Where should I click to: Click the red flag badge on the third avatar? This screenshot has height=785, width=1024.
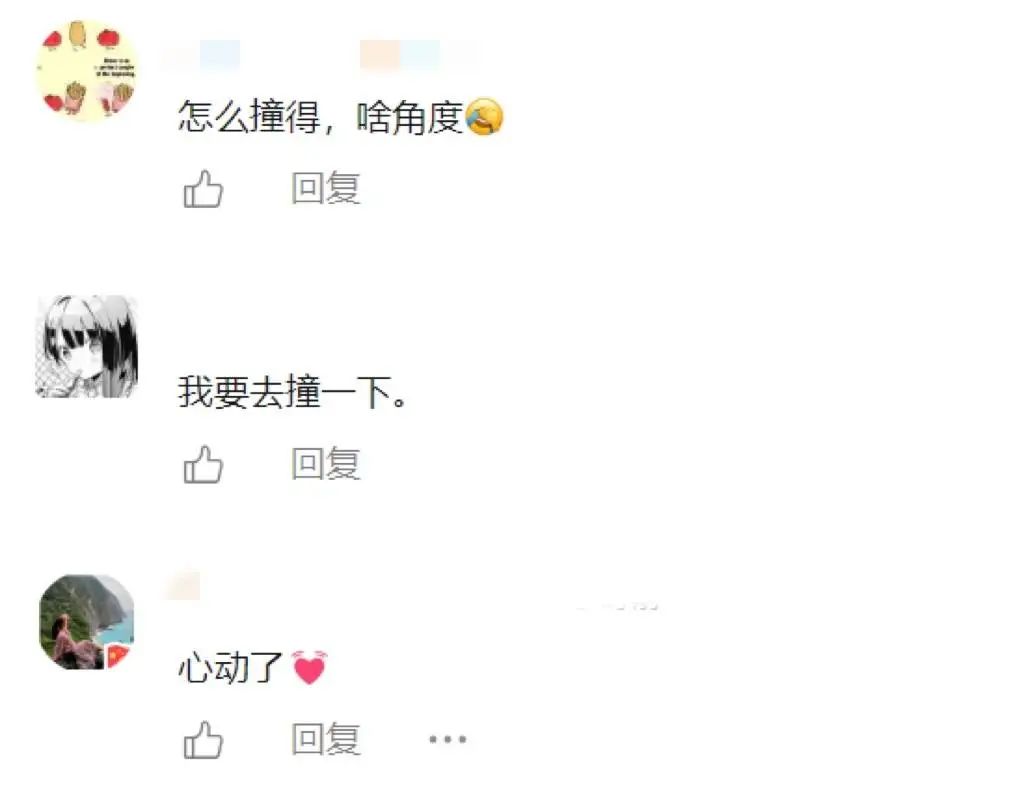118,655
